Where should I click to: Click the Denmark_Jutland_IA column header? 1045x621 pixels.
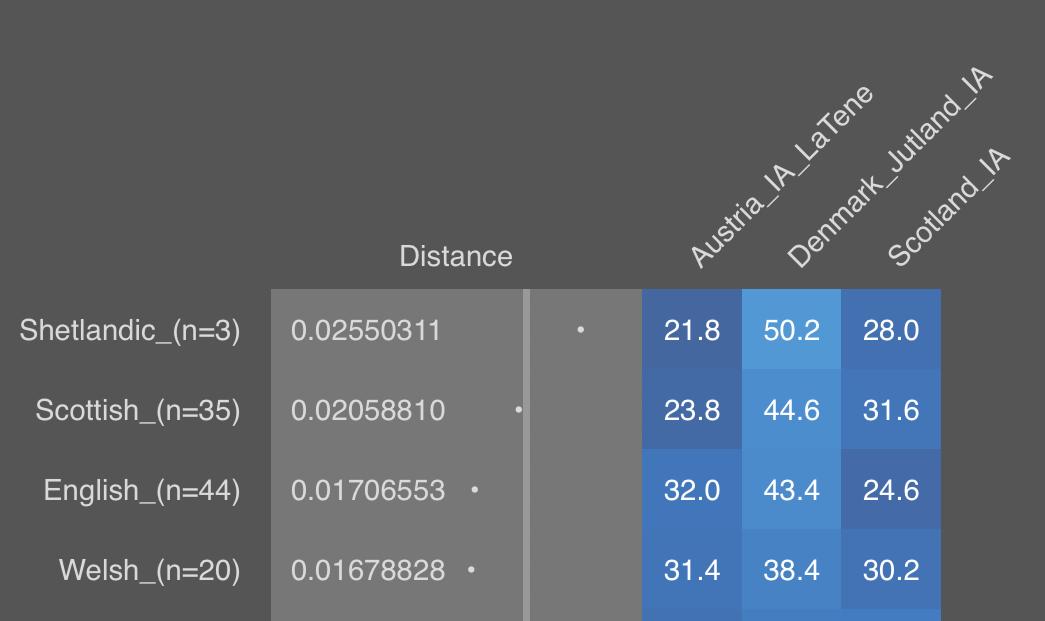point(889,168)
